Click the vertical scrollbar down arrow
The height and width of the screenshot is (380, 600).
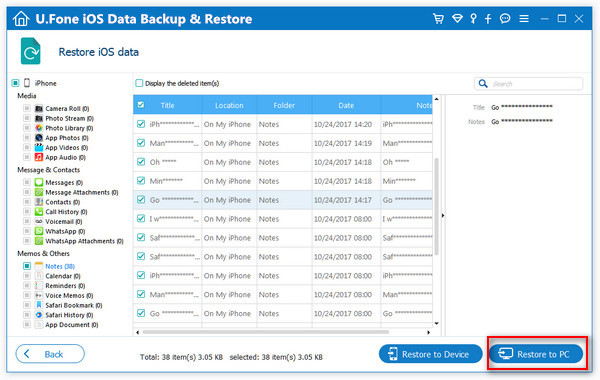(437, 324)
